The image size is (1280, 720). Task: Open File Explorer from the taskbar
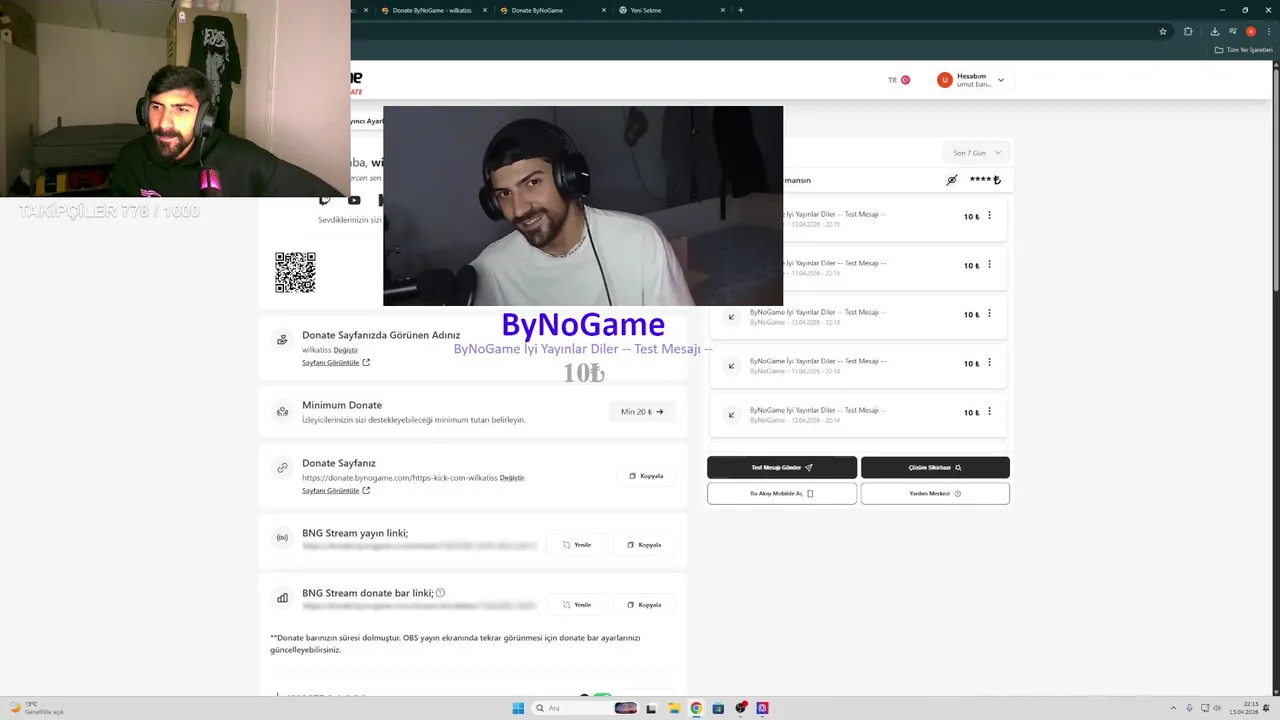coord(674,708)
